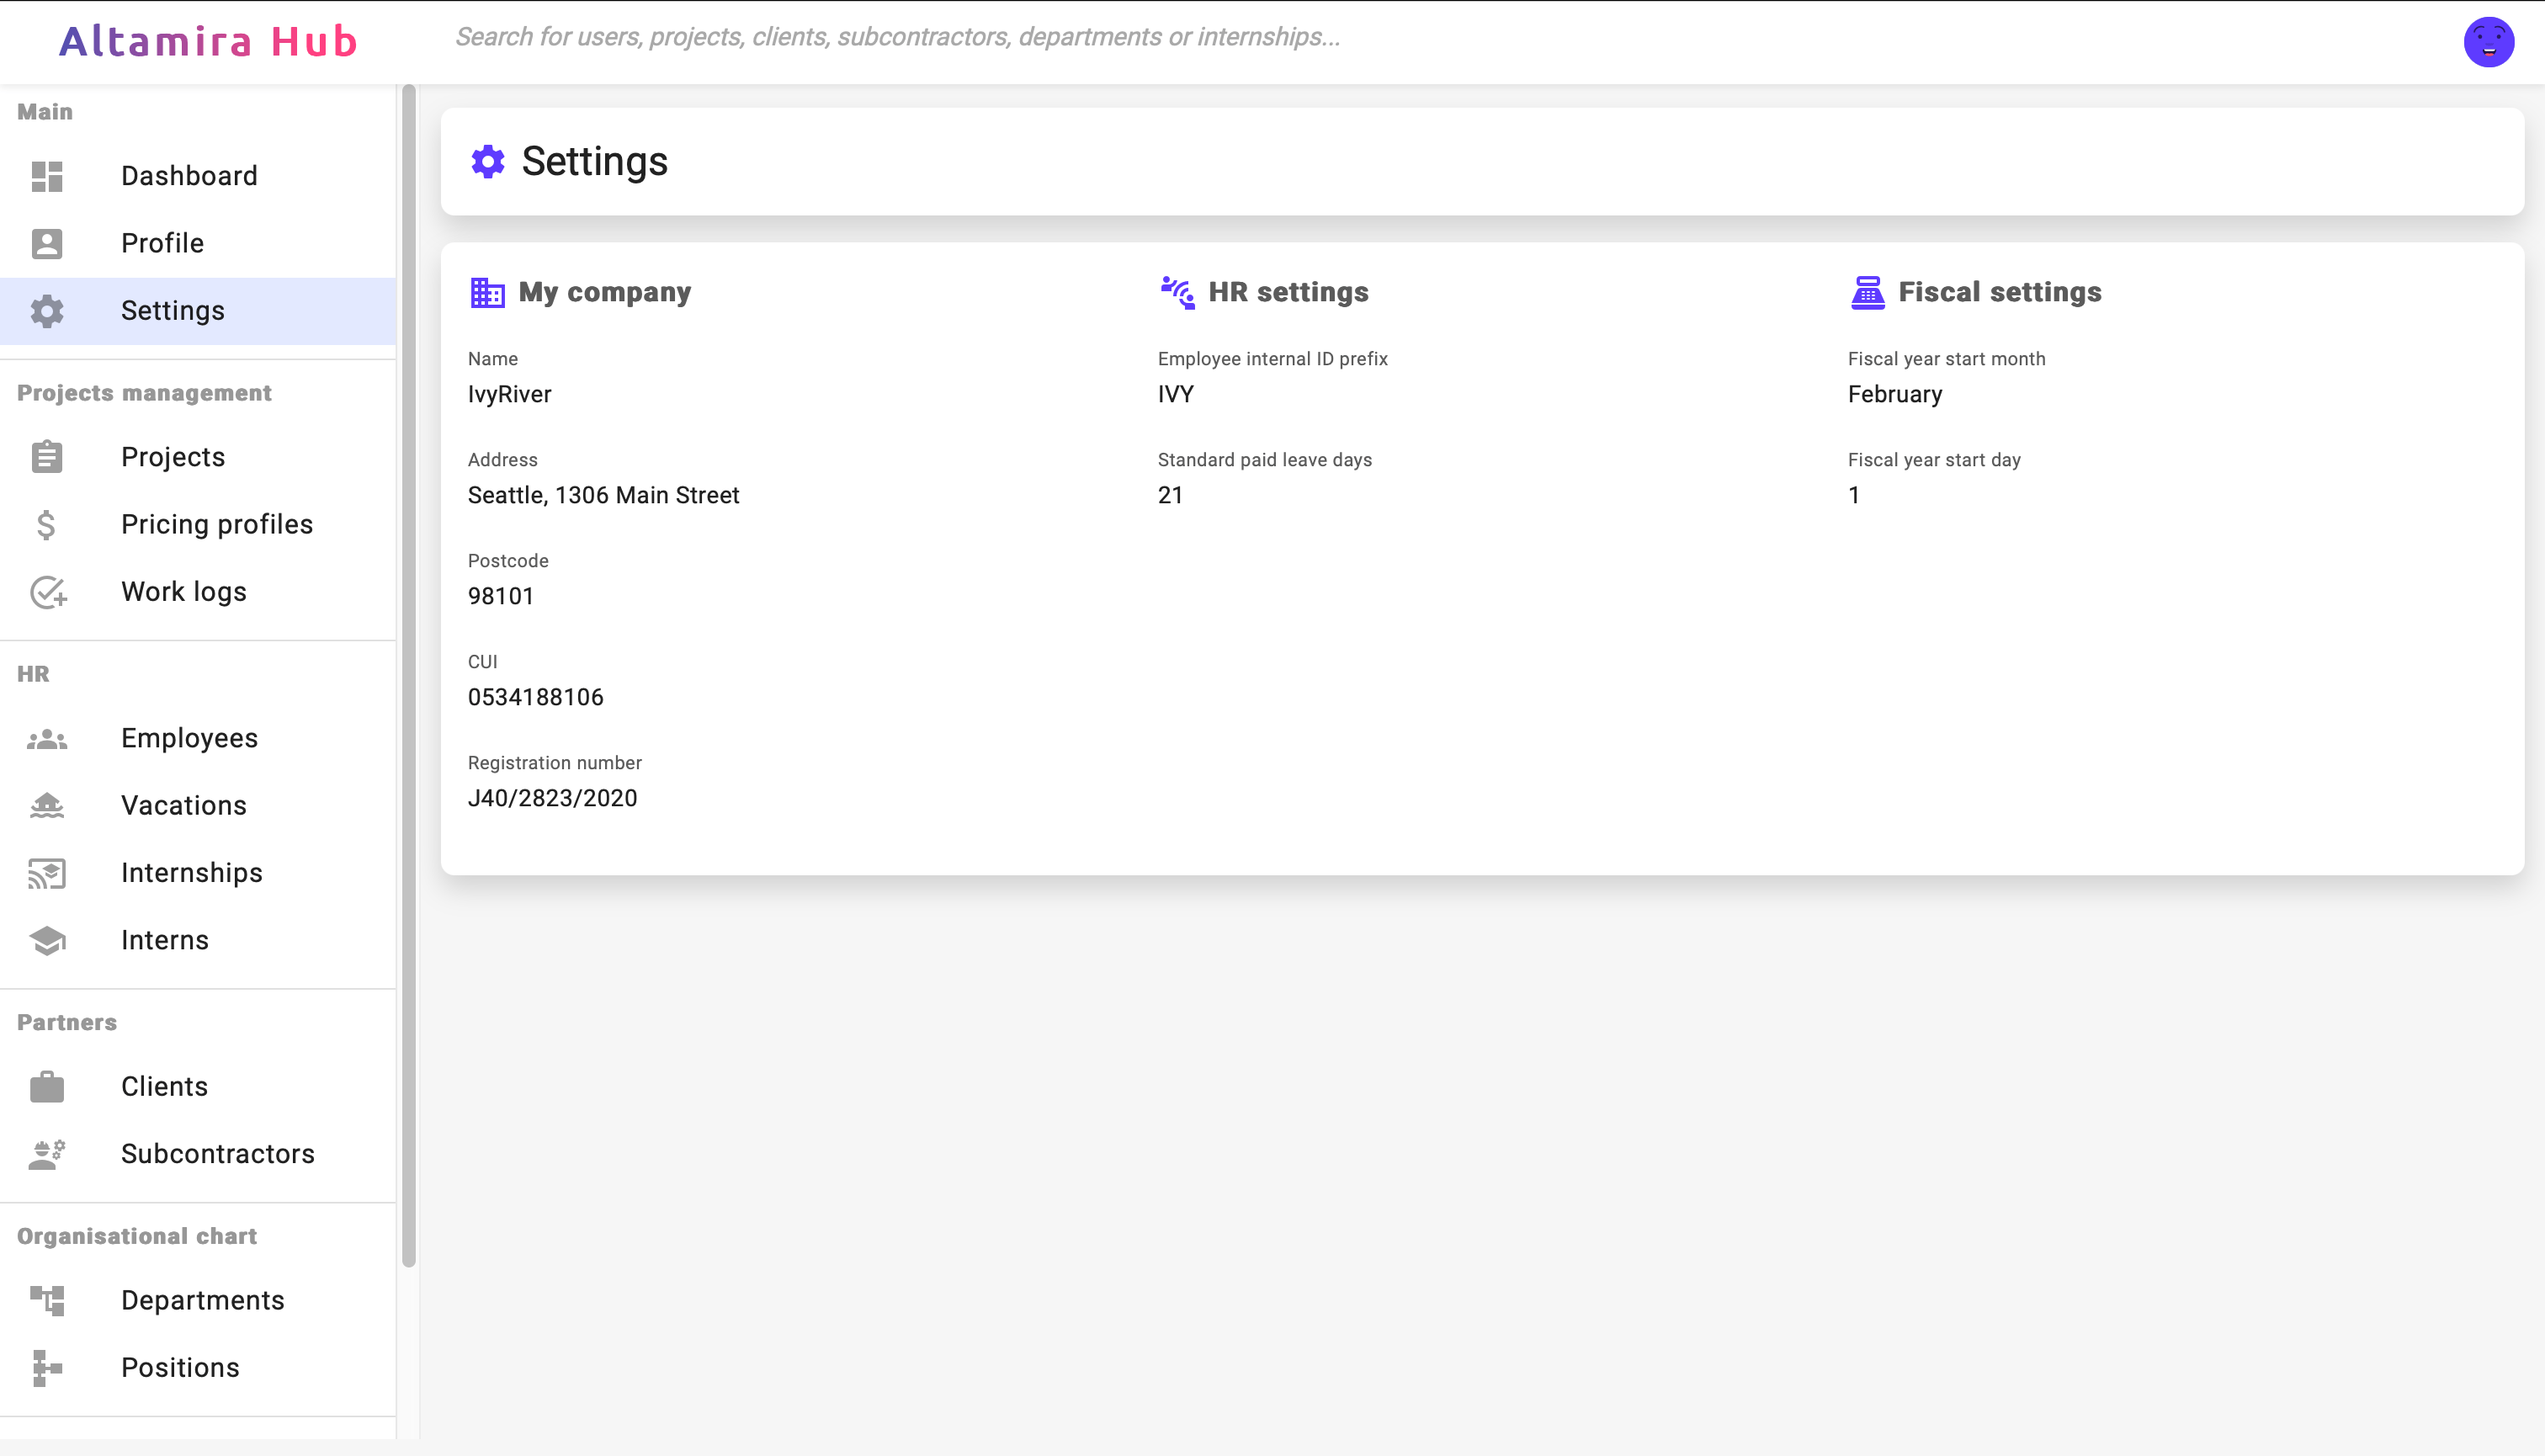Screen dimensions: 2545x1456
Task: Click the Pricing profiles dollar icon
Action: click(46, 524)
